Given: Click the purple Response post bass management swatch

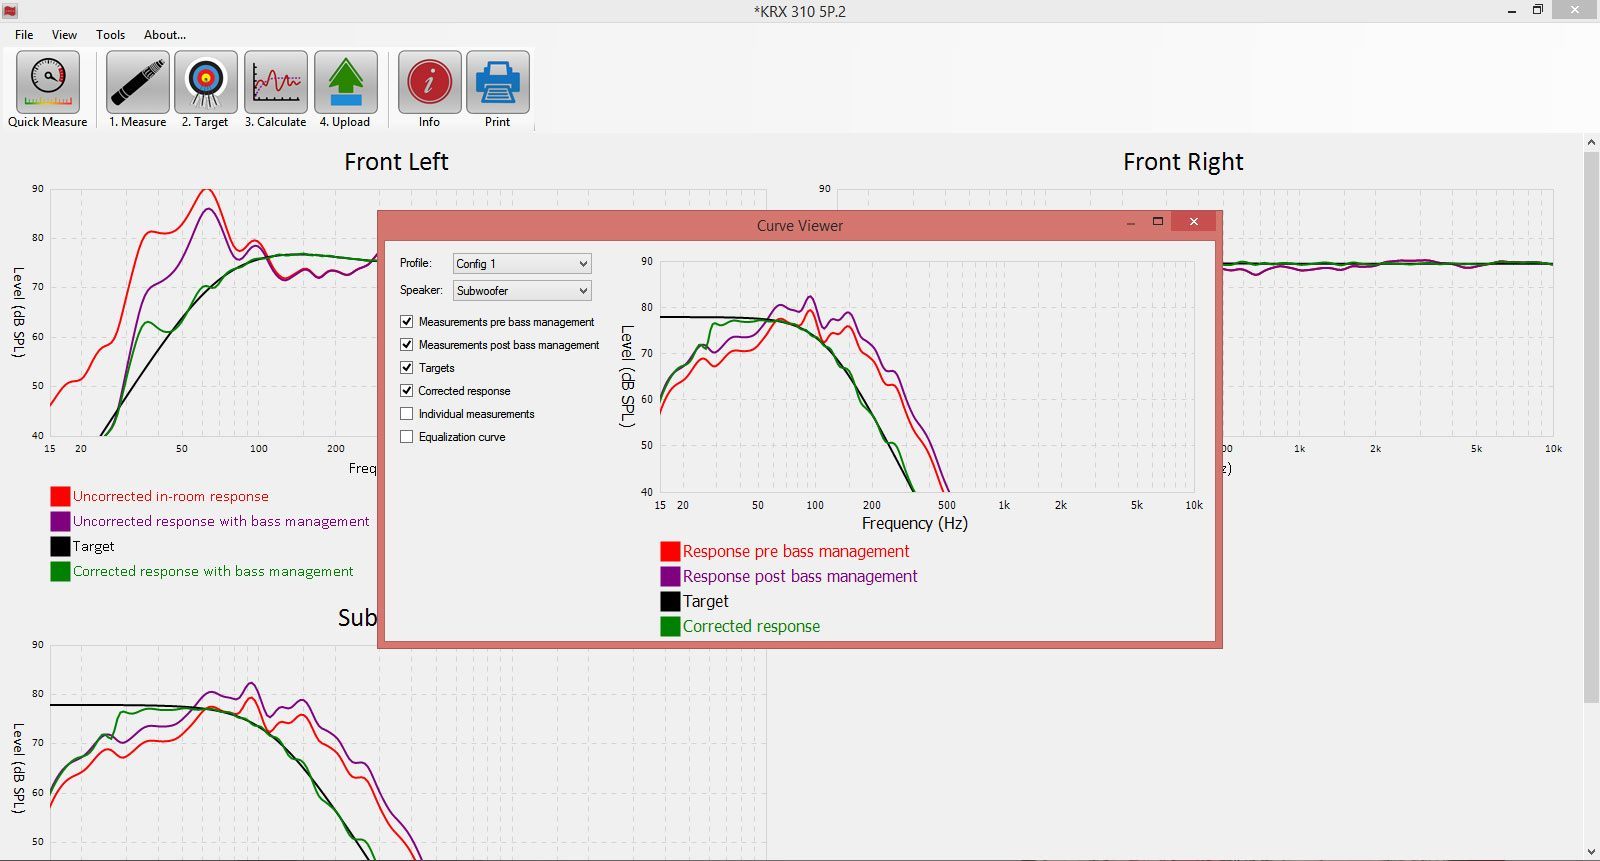Looking at the screenshot, I should (x=670, y=577).
